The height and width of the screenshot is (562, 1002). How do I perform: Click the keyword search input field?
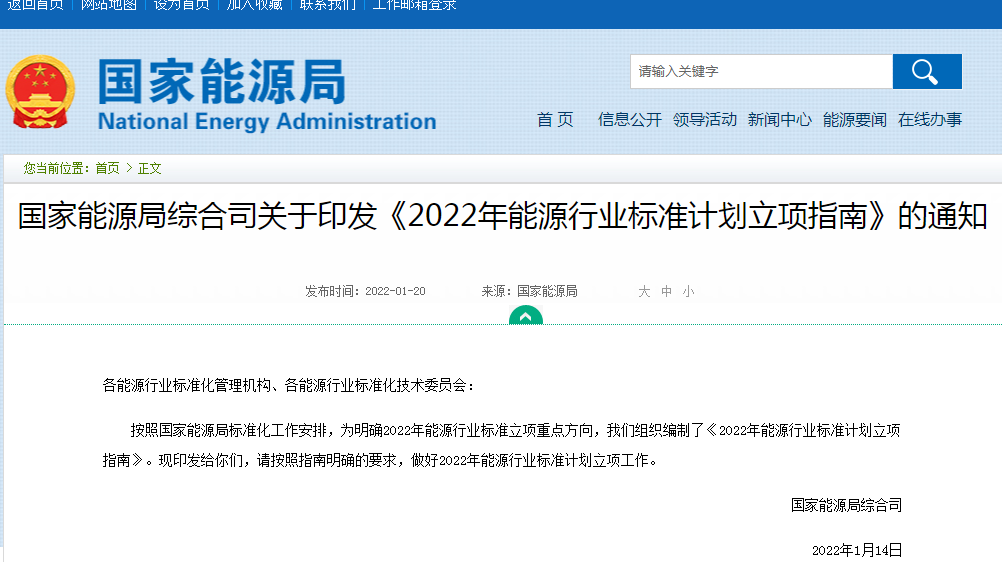tap(761, 72)
